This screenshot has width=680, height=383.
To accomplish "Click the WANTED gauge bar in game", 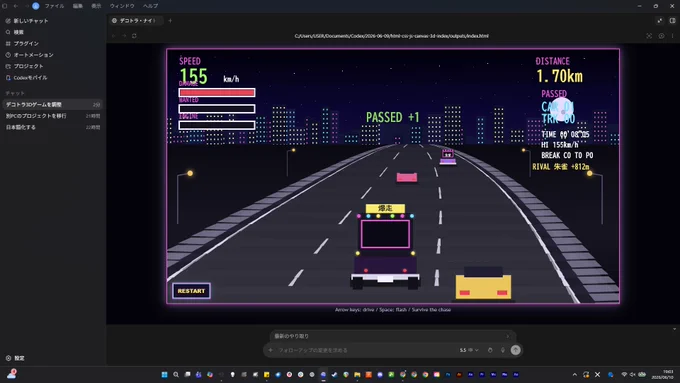I will [217, 109].
